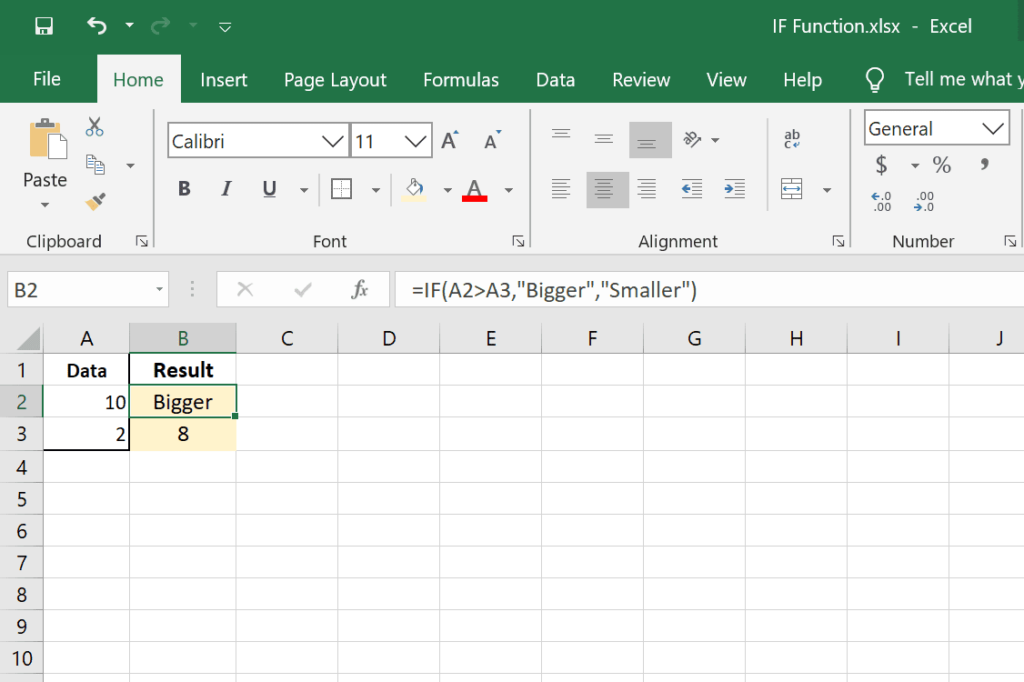Click the Tell me what search box
The height and width of the screenshot is (682, 1024).
coord(944,80)
